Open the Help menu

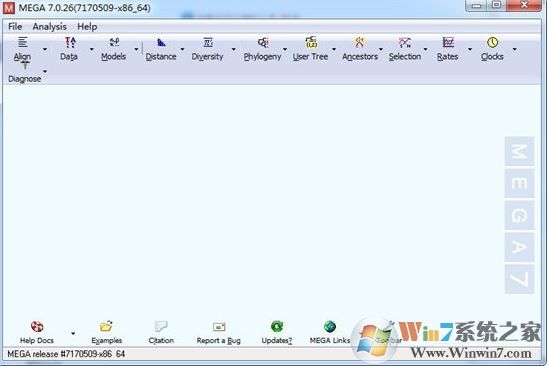click(x=87, y=27)
